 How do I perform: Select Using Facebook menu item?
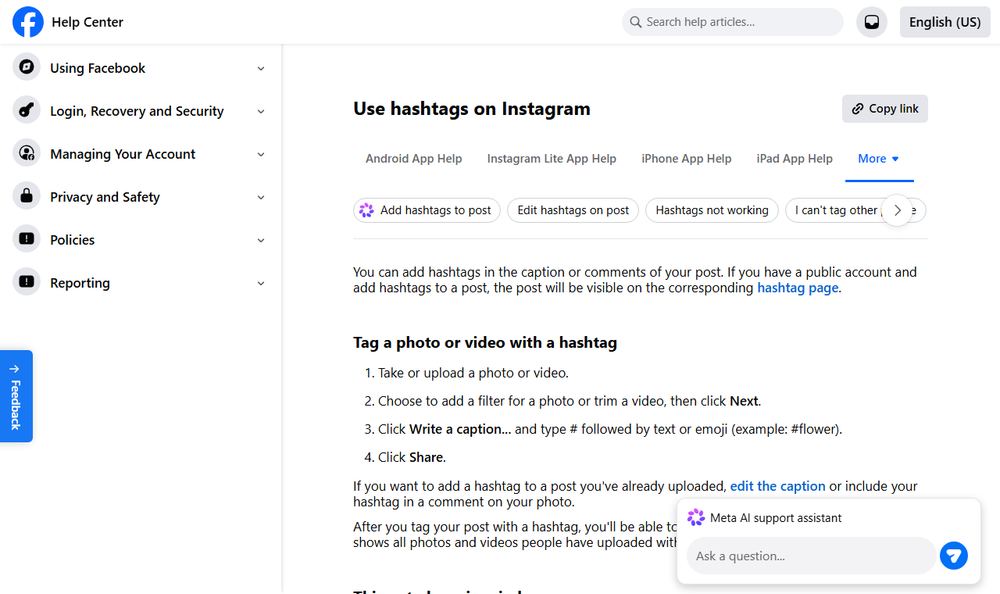pos(140,68)
